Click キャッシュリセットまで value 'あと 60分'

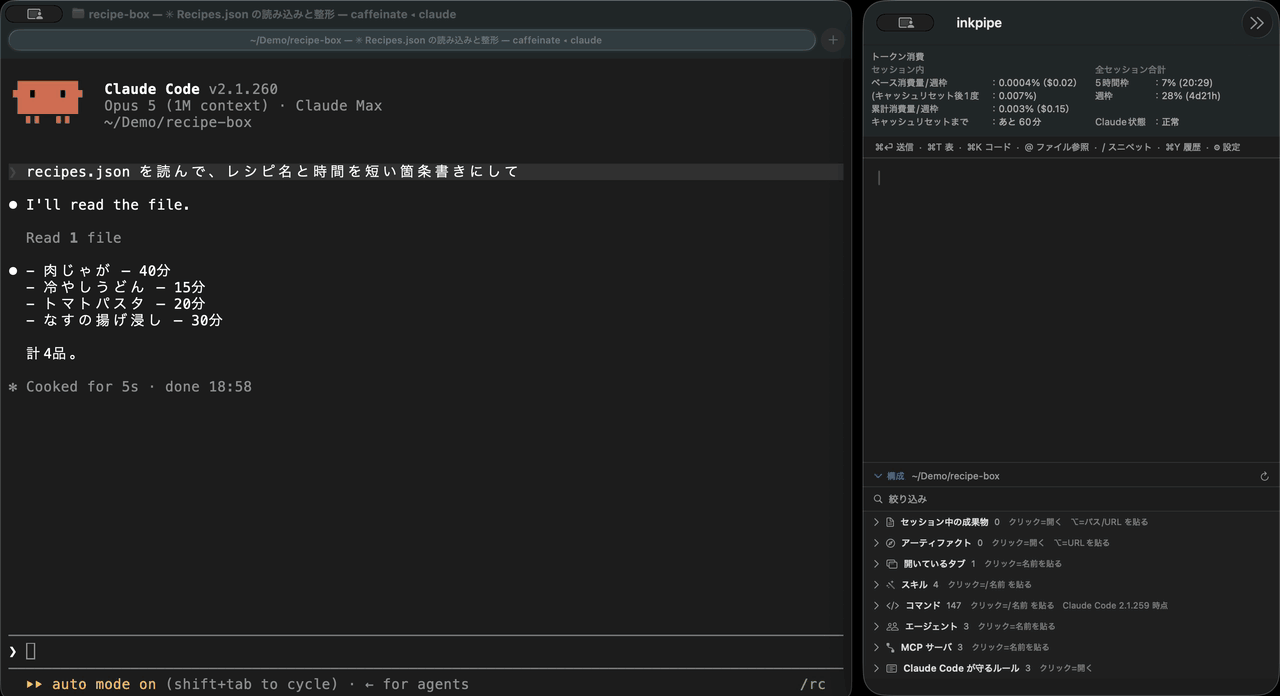pyautogui.click(x=1019, y=122)
